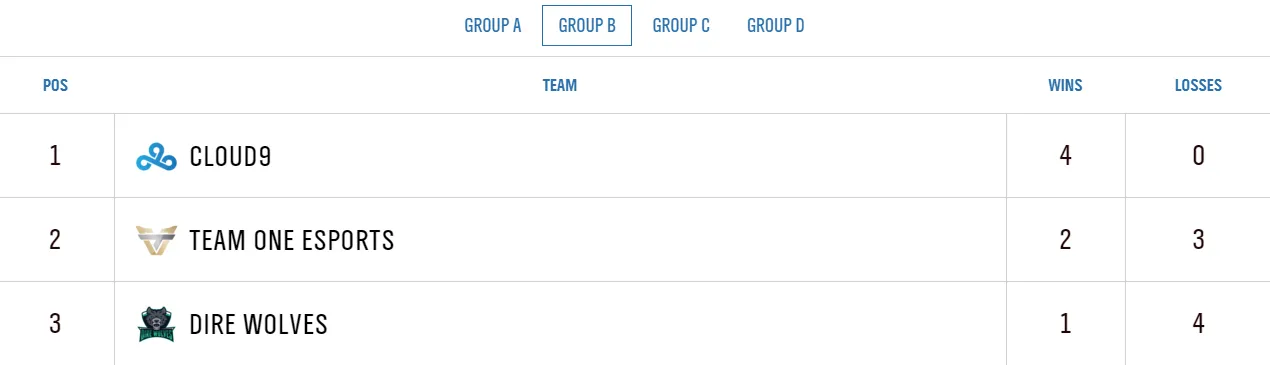Click the POS column header

56,86
